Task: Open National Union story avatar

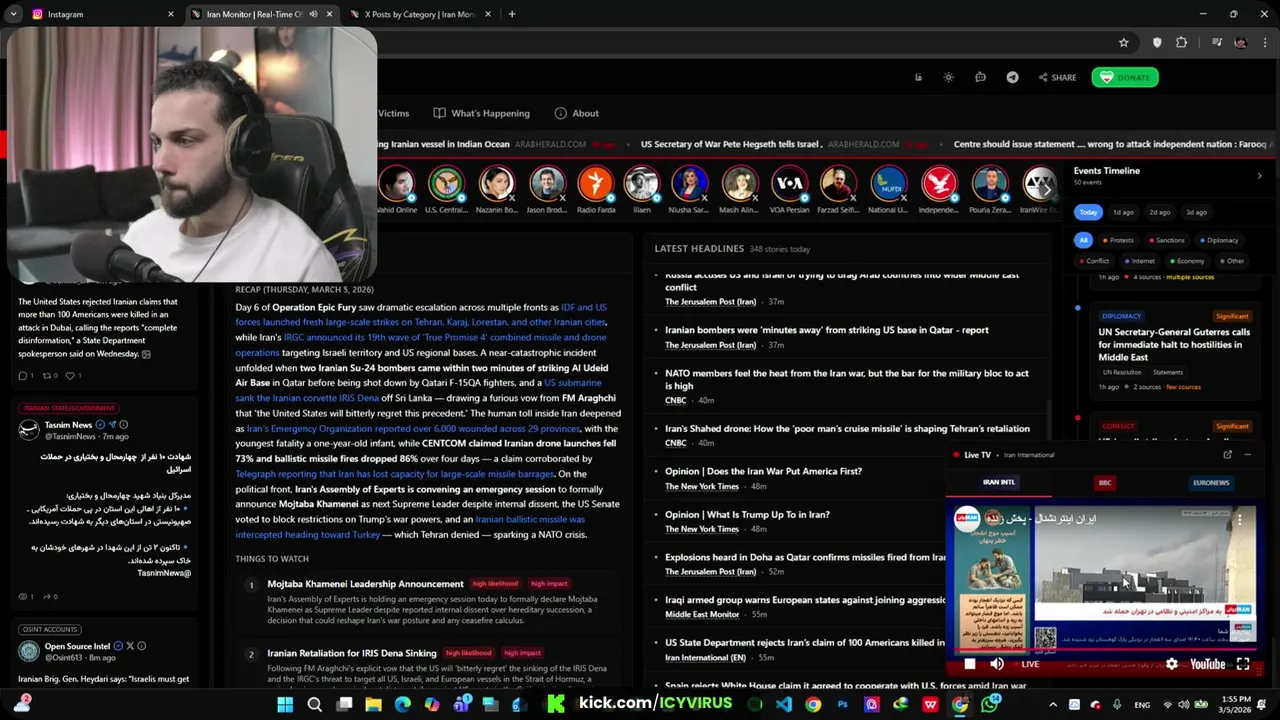Action: coord(888,185)
